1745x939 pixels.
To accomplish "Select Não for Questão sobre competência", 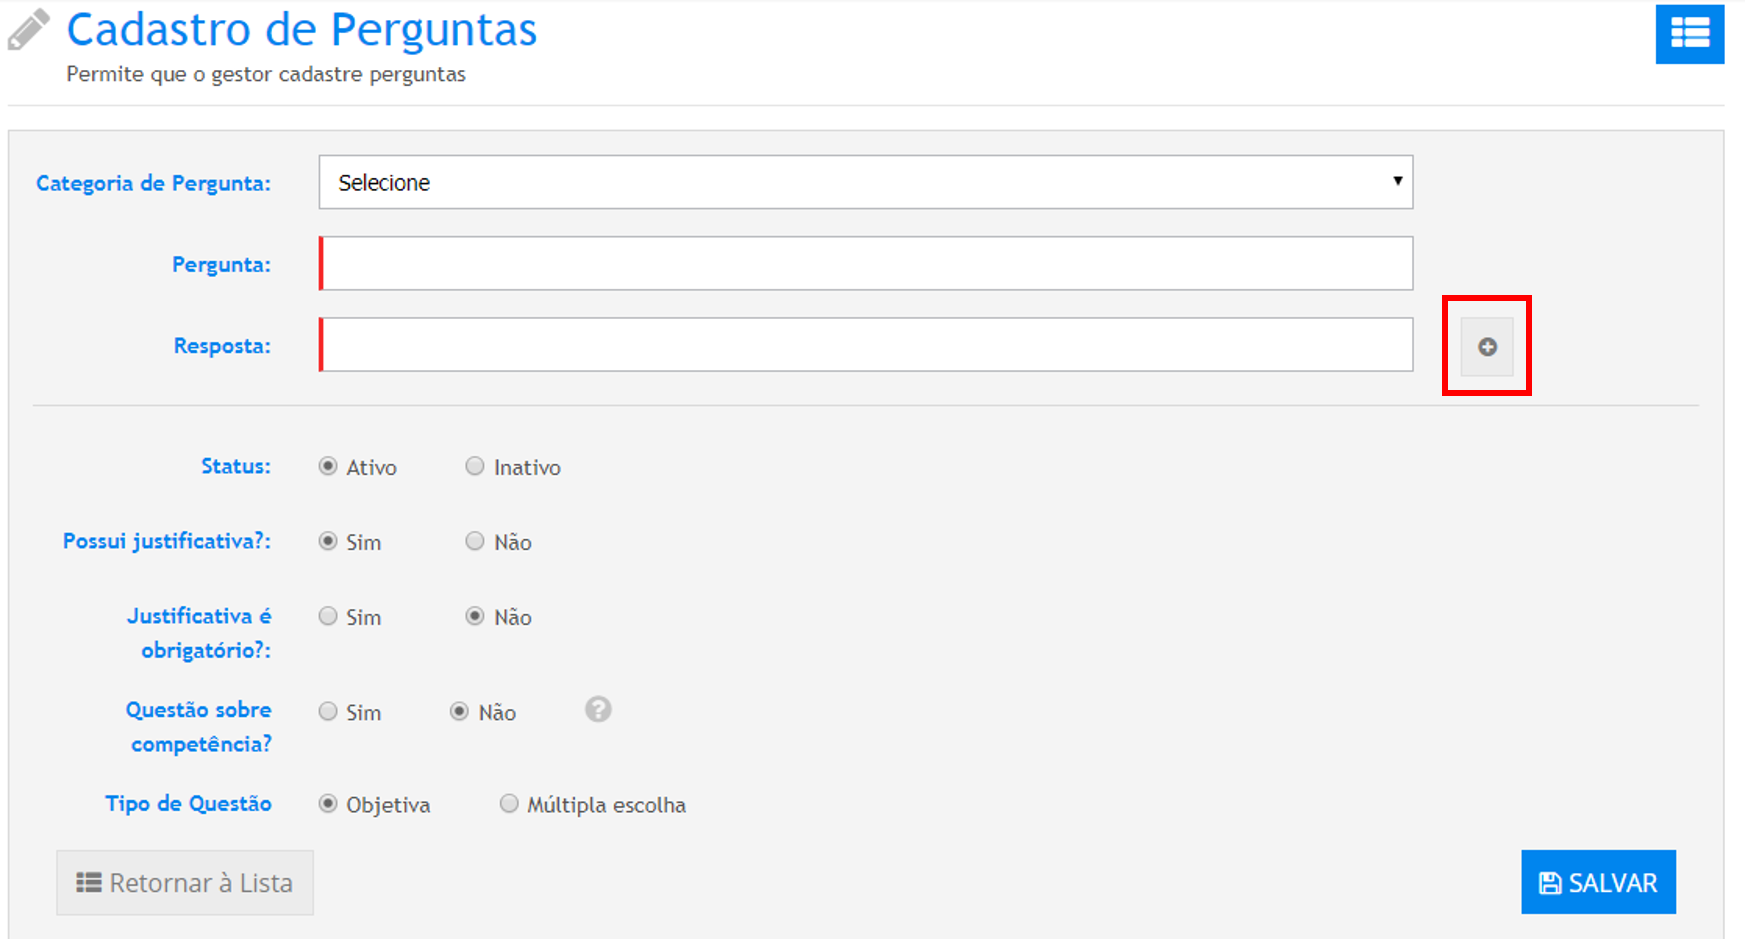I will [459, 712].
